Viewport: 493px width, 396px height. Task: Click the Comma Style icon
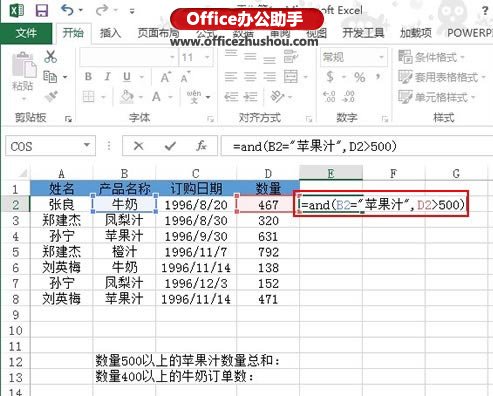(378, 77)
